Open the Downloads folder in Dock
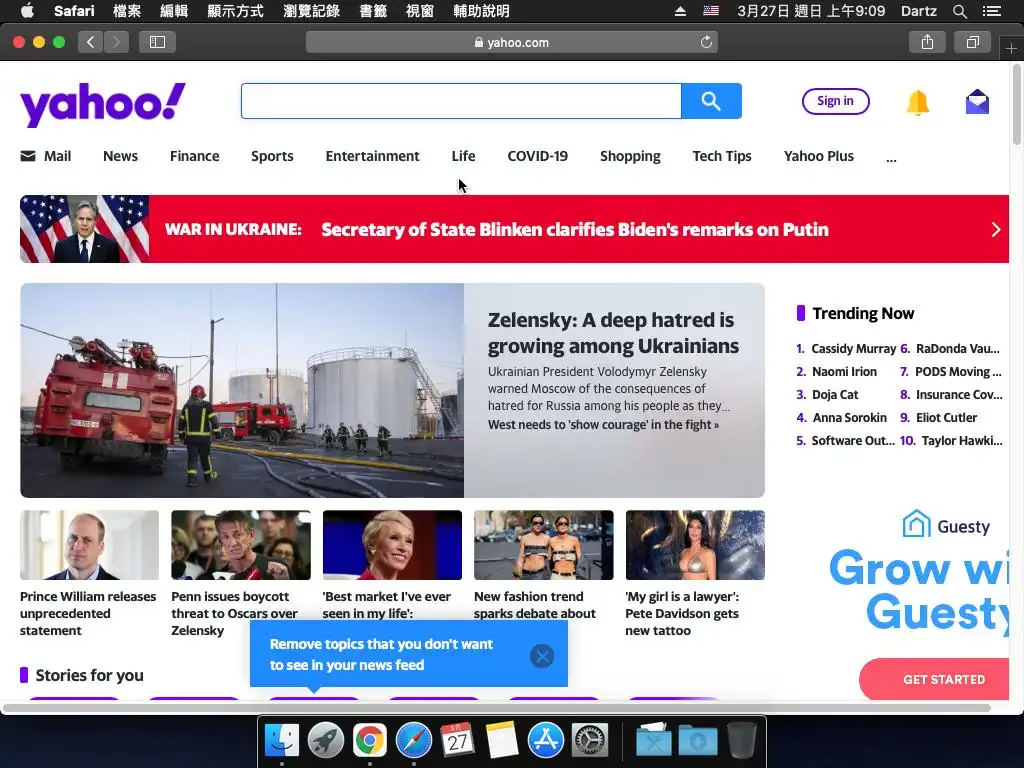This screenshot has height=768, width=1024. [697, 741]
